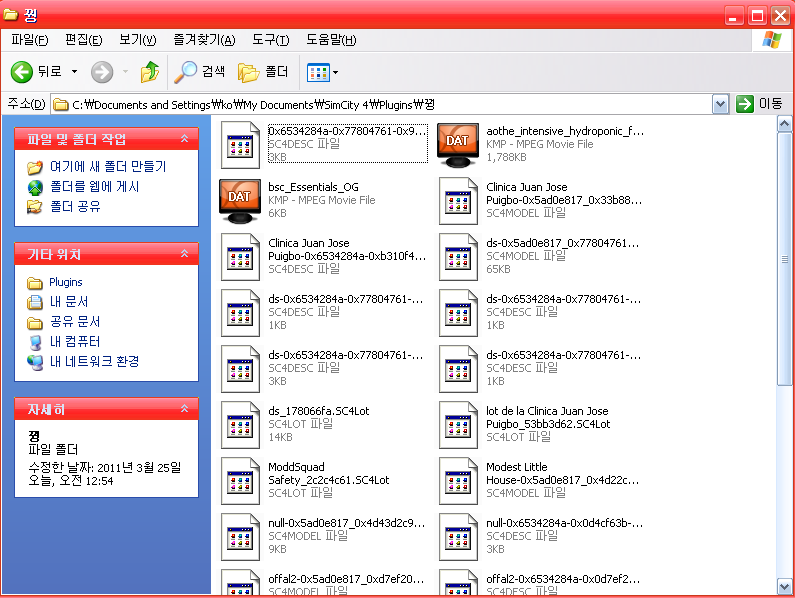Collapse the 기타 위치 panel
The height and width of the screenshot is (598, 795).
click(x=185, y=254)
